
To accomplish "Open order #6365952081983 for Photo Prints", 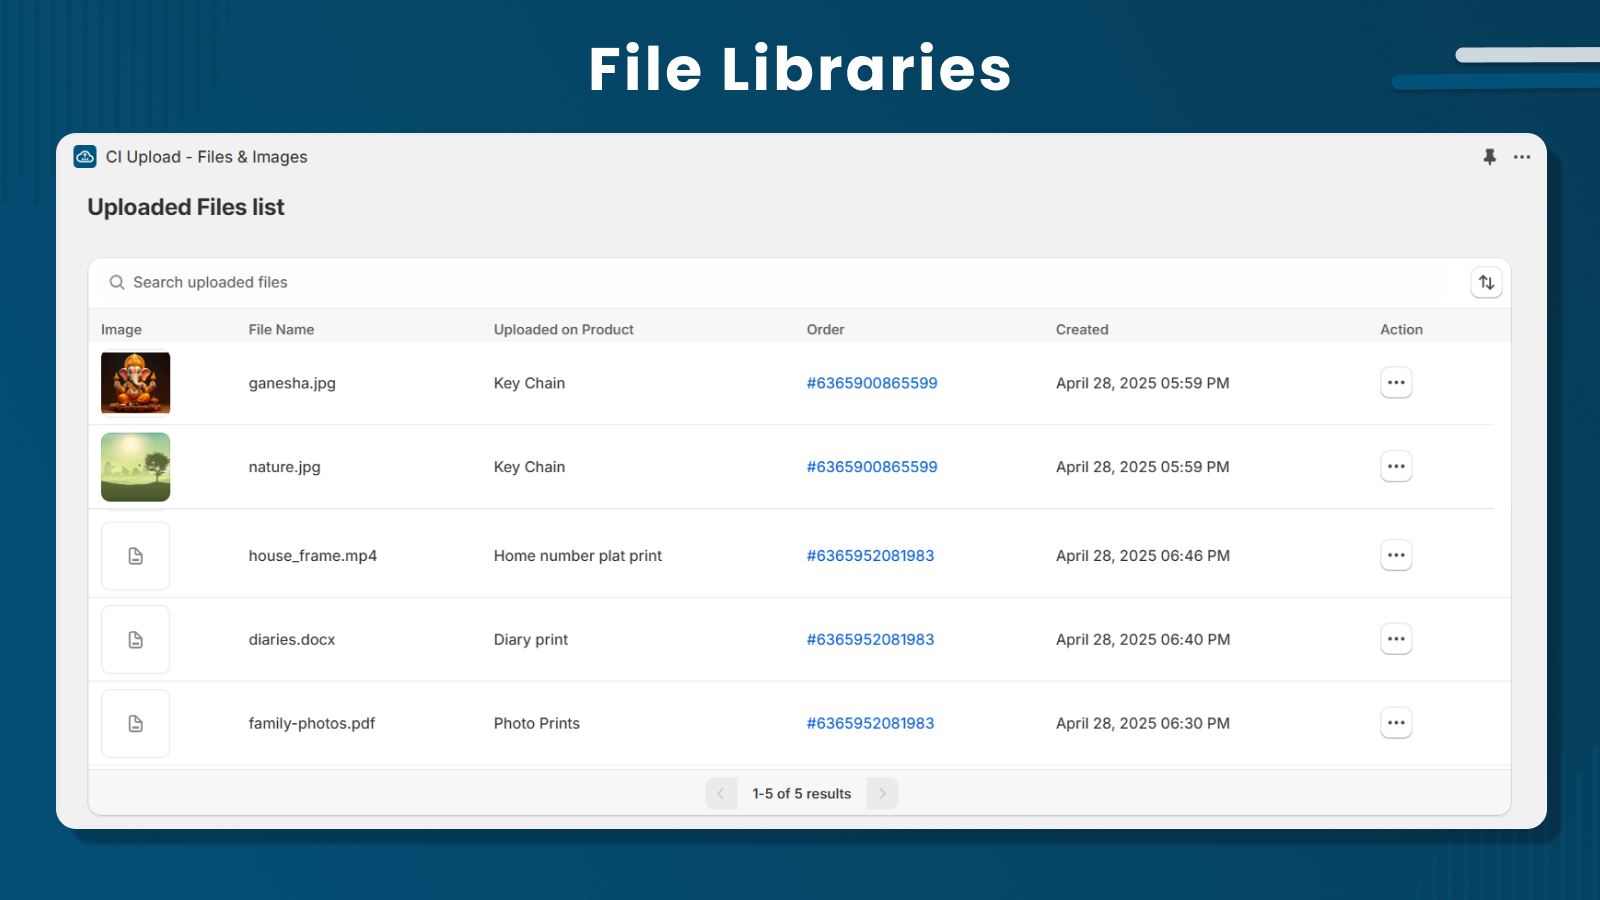I will click(x=870, y=723).
